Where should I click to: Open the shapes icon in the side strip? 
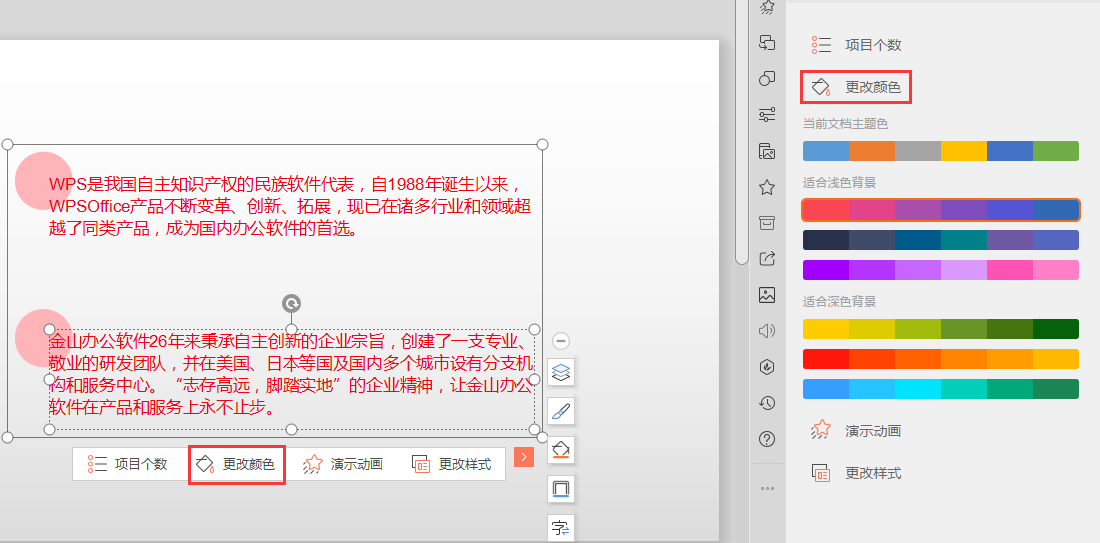click(767, 78)
